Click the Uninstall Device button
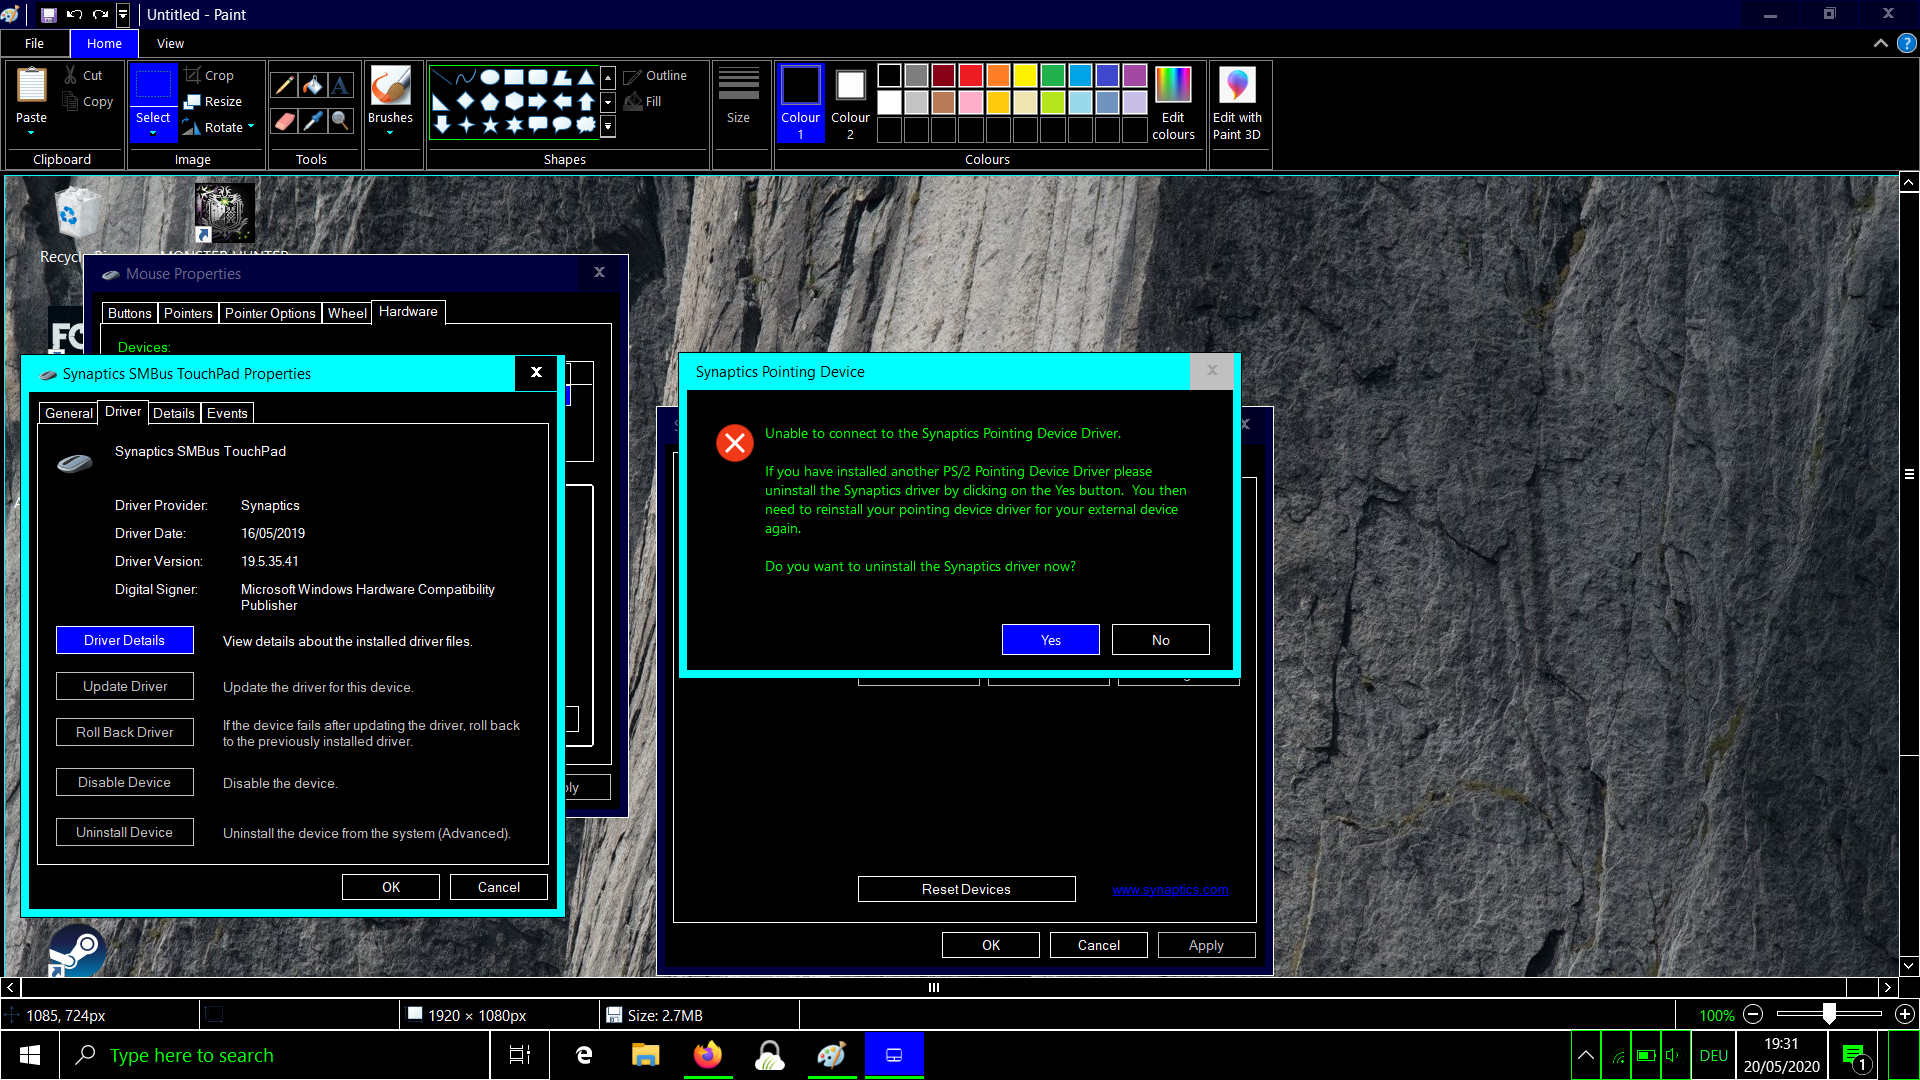 125,832
